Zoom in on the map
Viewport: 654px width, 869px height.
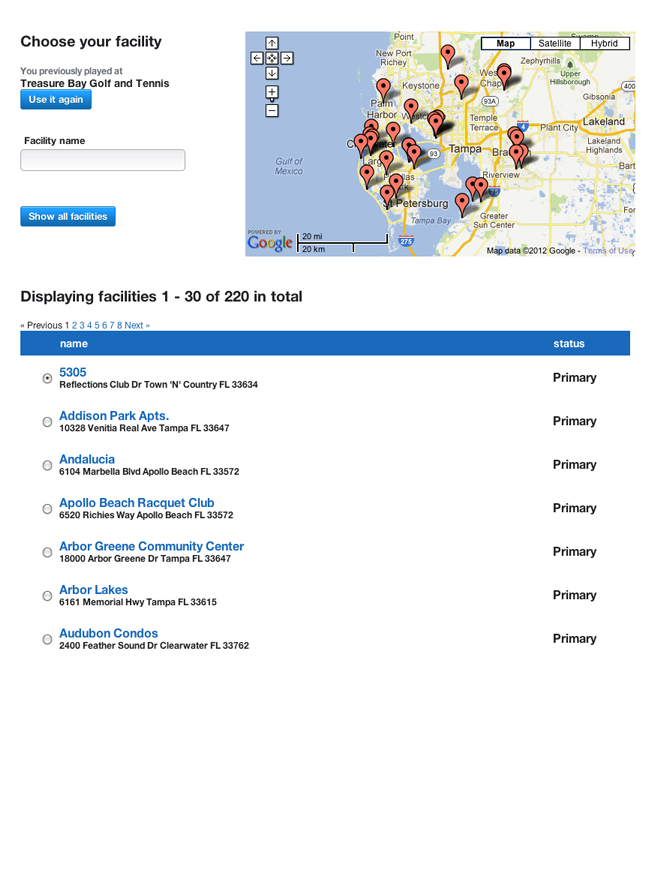pyautogui.click(x=271, y=93)
